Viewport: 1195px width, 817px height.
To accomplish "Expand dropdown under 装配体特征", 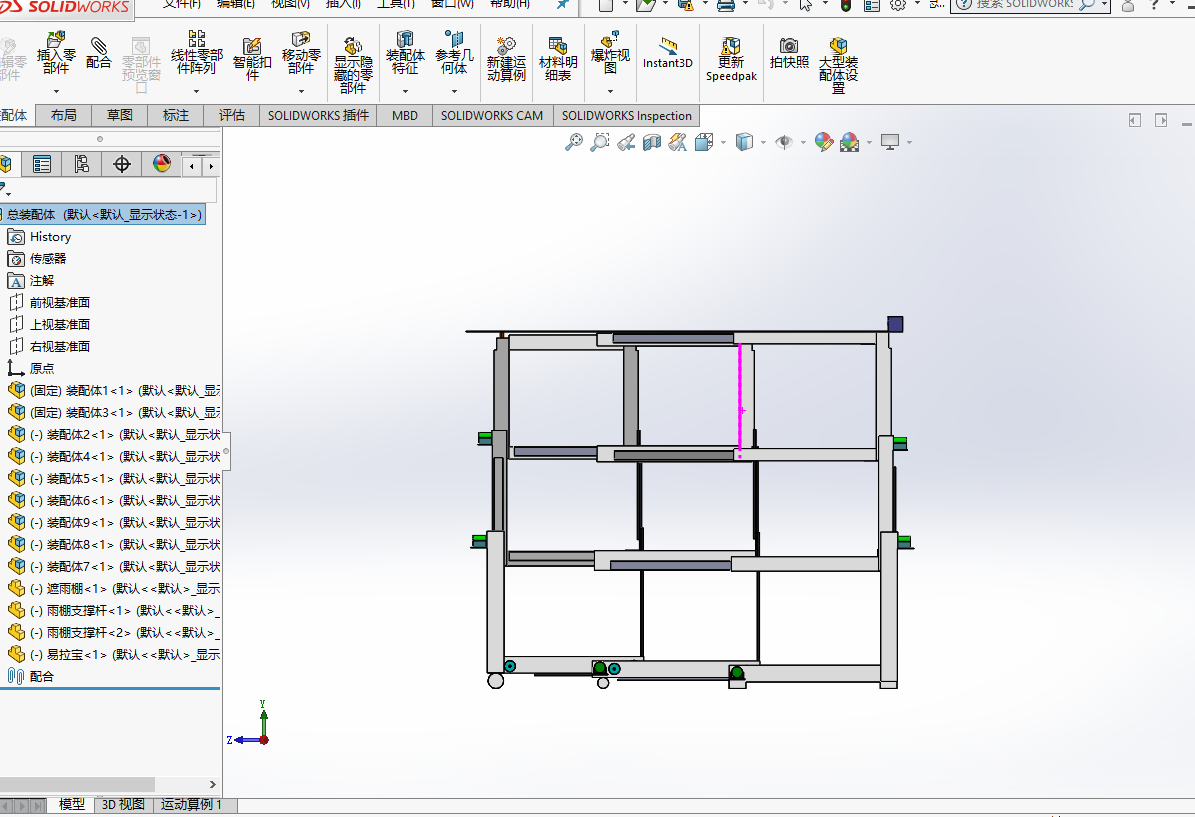I will click(405, 91).
